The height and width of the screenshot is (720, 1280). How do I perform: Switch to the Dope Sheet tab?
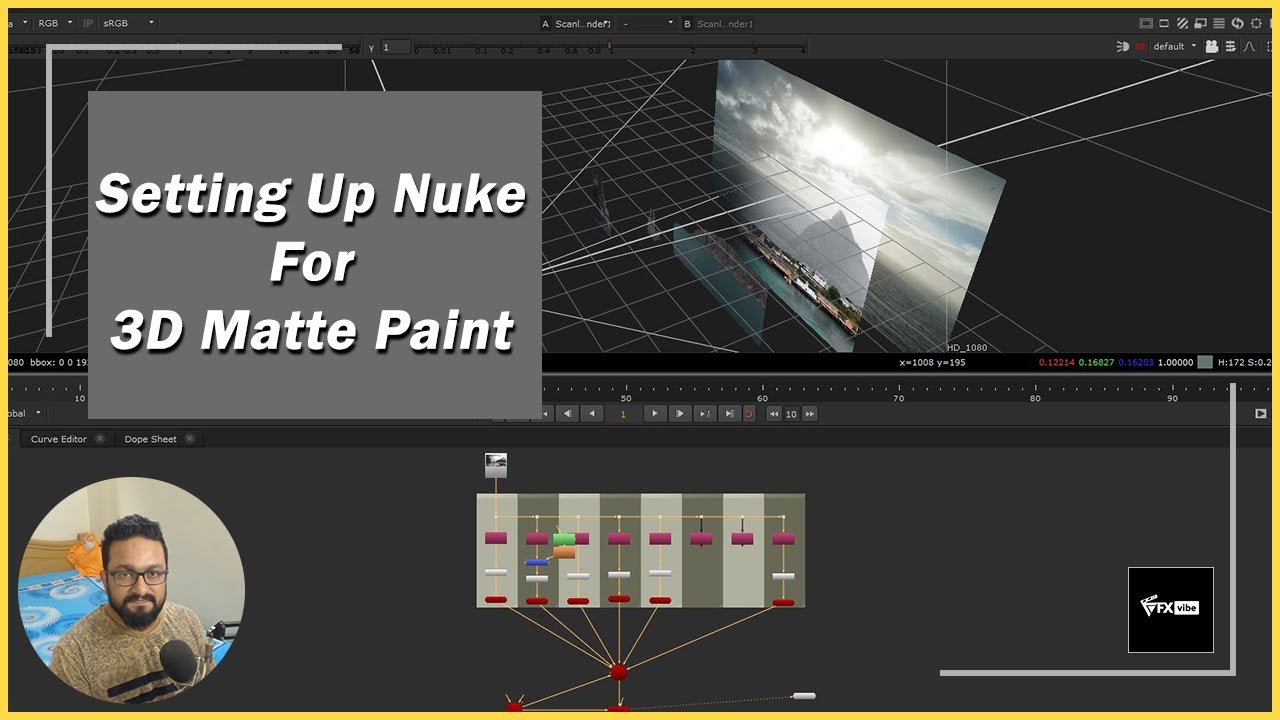(x=150, y=439)
